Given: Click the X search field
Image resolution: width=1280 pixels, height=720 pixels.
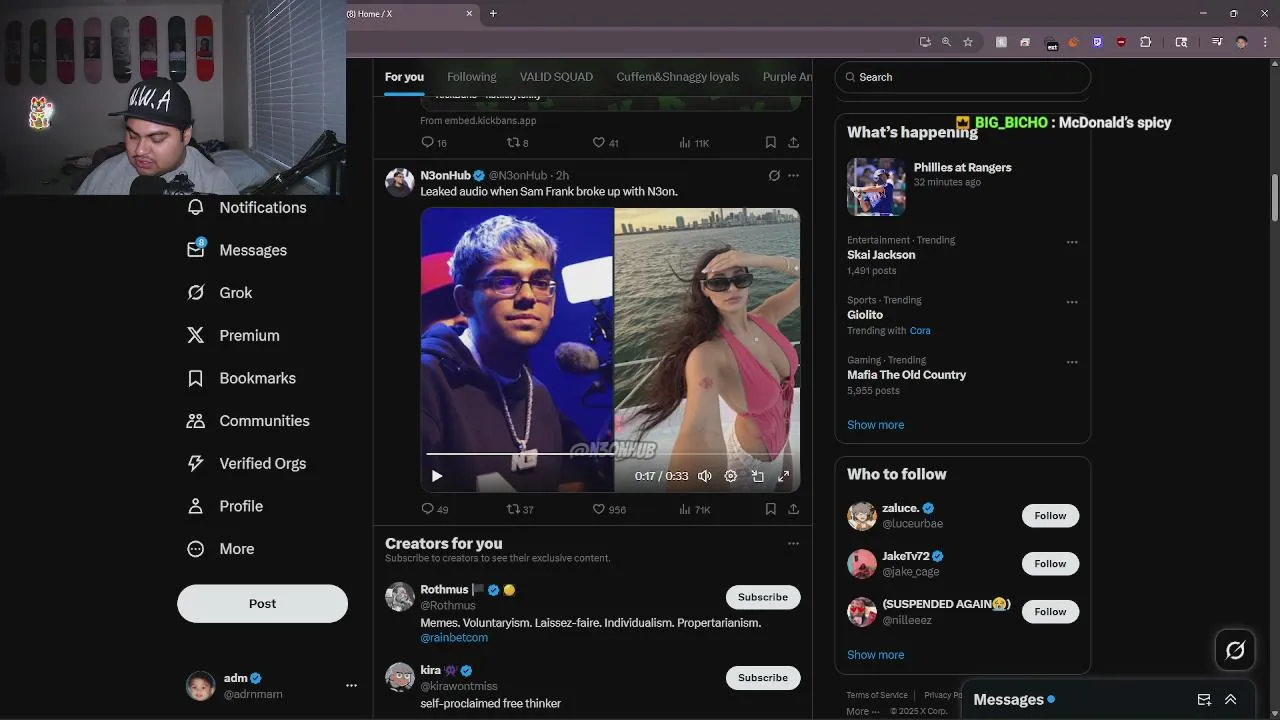Looking at the screenshot, I should [963, 77].
